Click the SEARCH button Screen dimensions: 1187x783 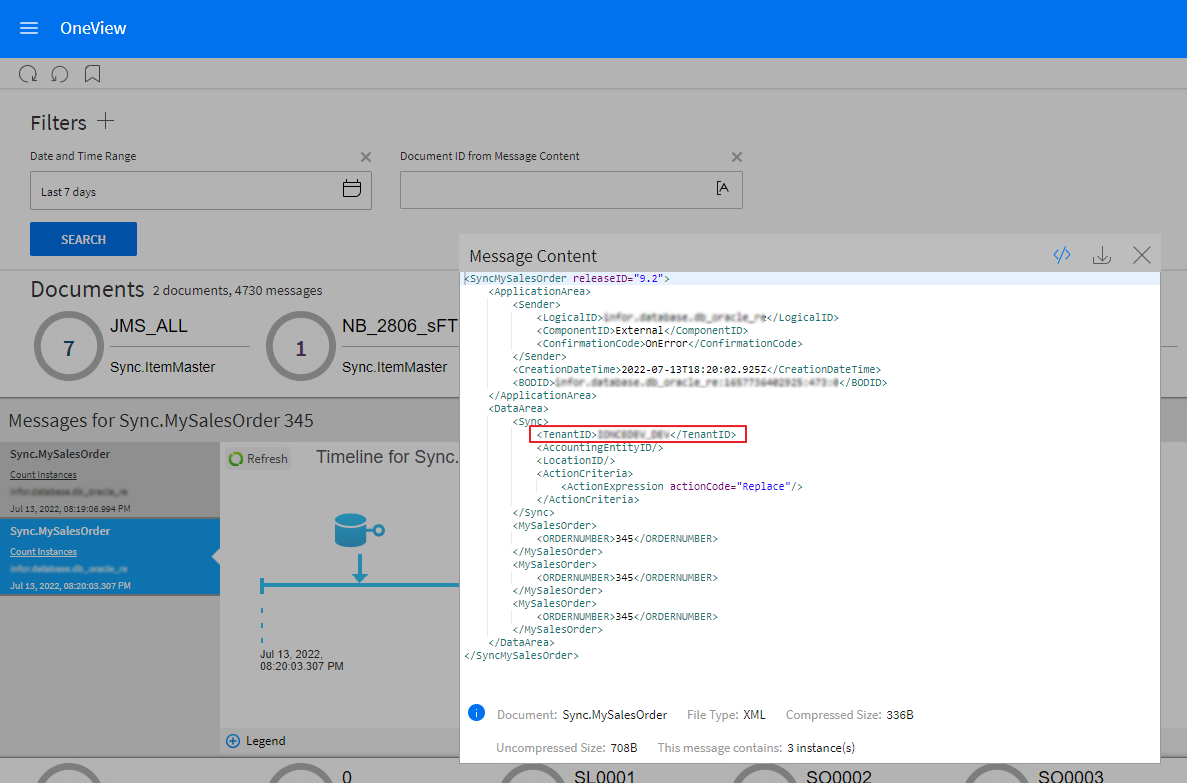tap(83, 239)
